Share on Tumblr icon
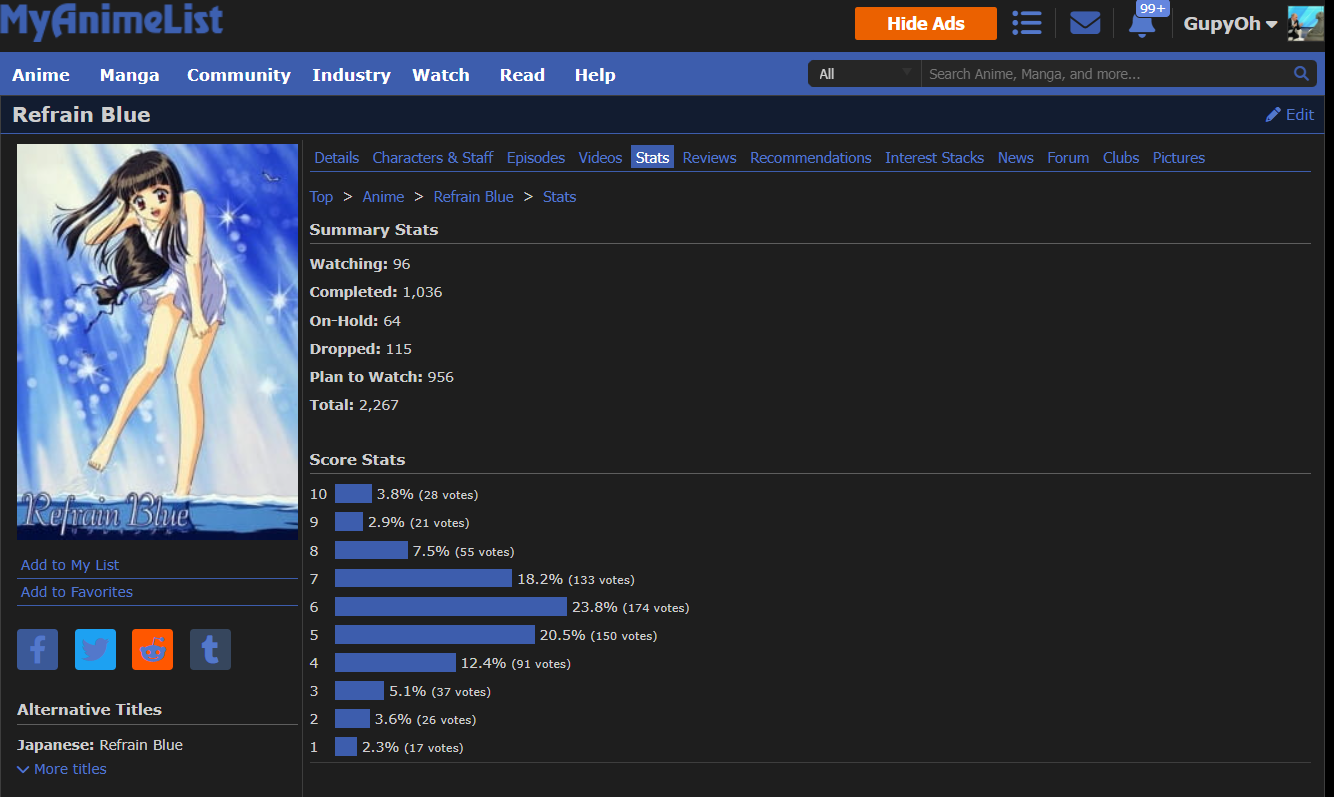The width and height of the screenshot is (1334, 797). point(210,650)
